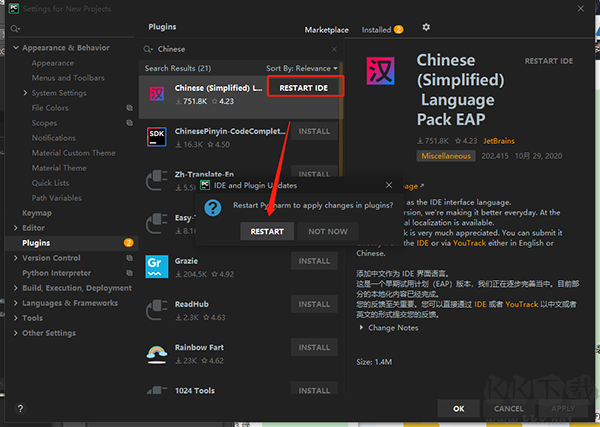Collapse Appearance & Behavior section
Viewport: 600px width, 427px height.
point(16,48)
